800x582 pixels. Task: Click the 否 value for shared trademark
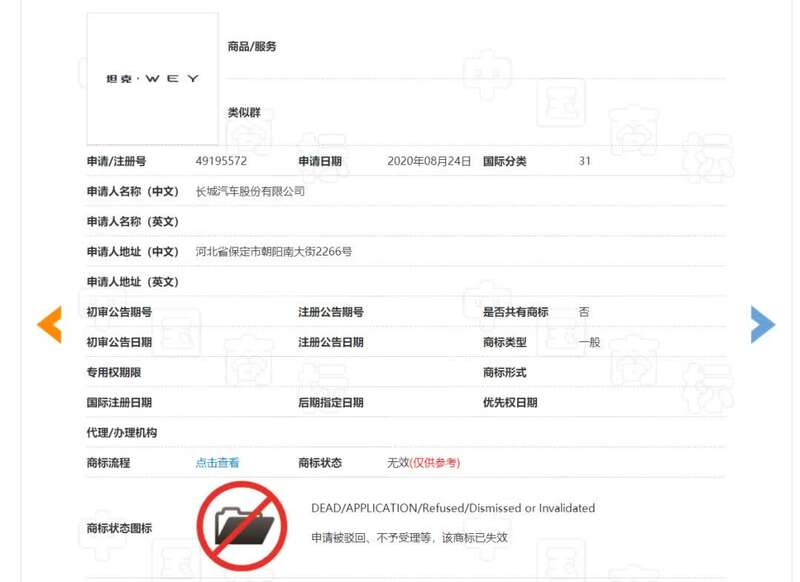[x=584, y=312]
